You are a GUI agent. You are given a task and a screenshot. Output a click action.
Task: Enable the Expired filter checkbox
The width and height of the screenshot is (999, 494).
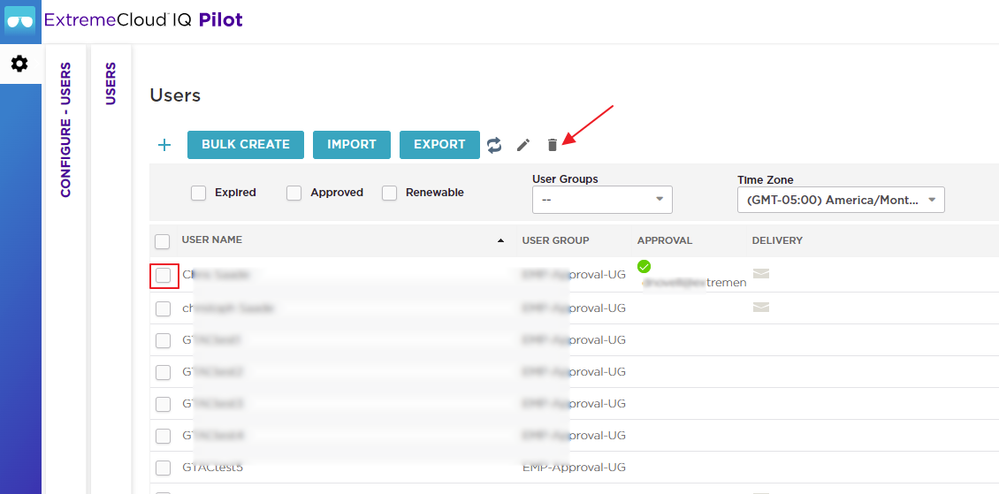point(199,193)
